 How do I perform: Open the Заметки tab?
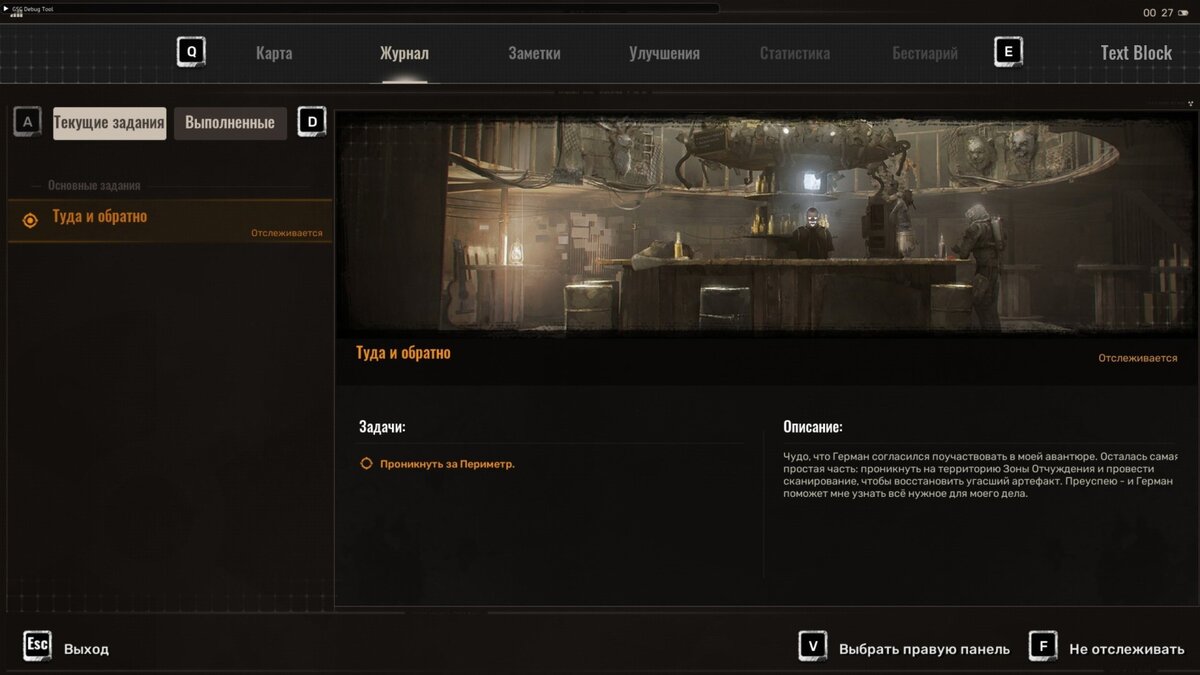pyautogui.click(x=534, y=54)
